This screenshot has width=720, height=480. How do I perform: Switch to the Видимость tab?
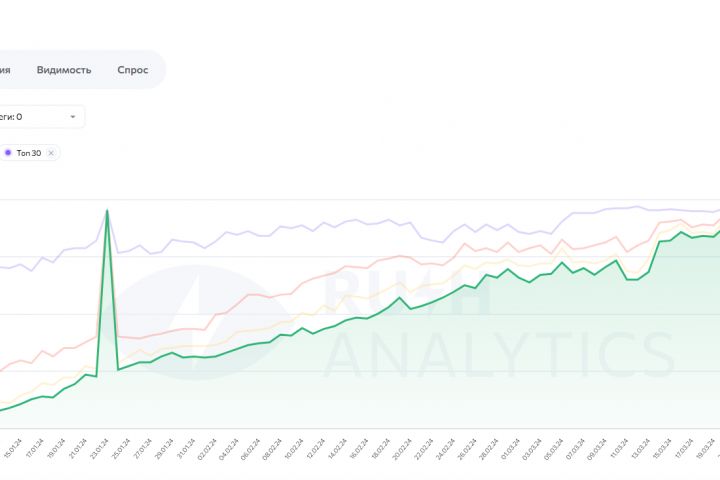click(64, 70)
